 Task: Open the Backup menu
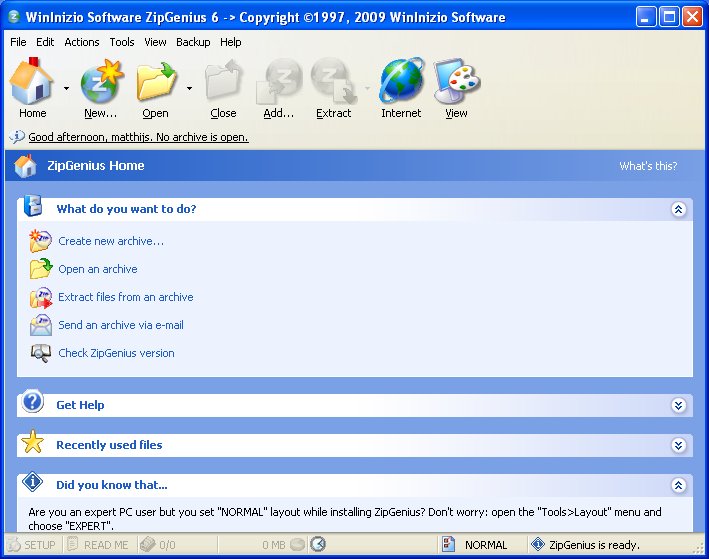click(193, 42)
